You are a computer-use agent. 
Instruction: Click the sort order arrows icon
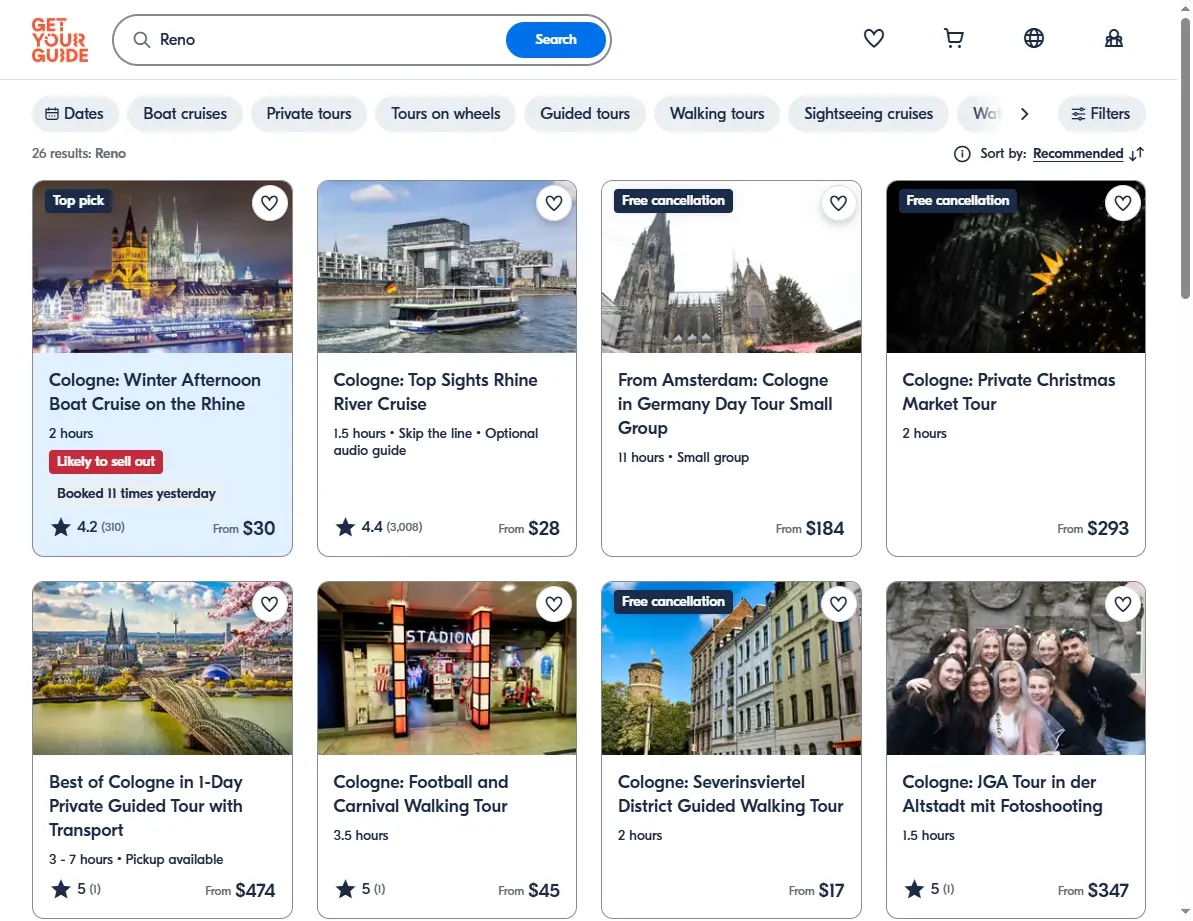coord(1137,154)
